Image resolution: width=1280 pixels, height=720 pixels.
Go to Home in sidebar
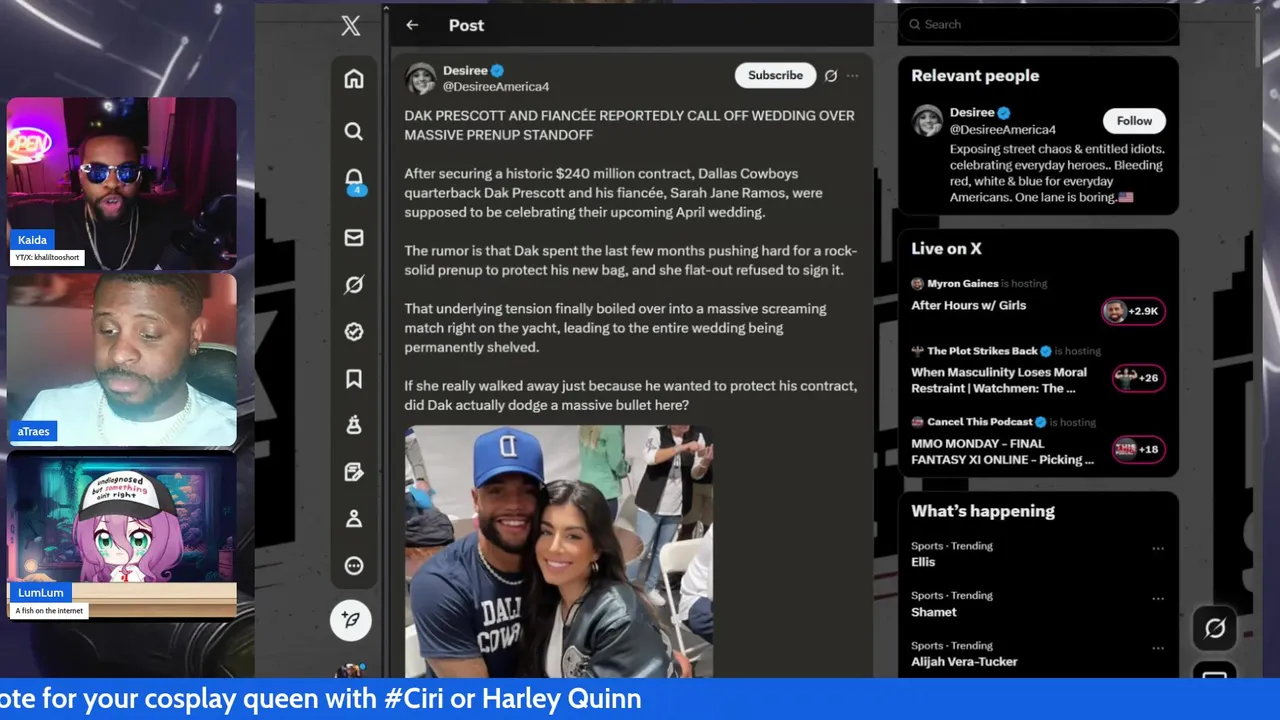click(x=354, y=79)
